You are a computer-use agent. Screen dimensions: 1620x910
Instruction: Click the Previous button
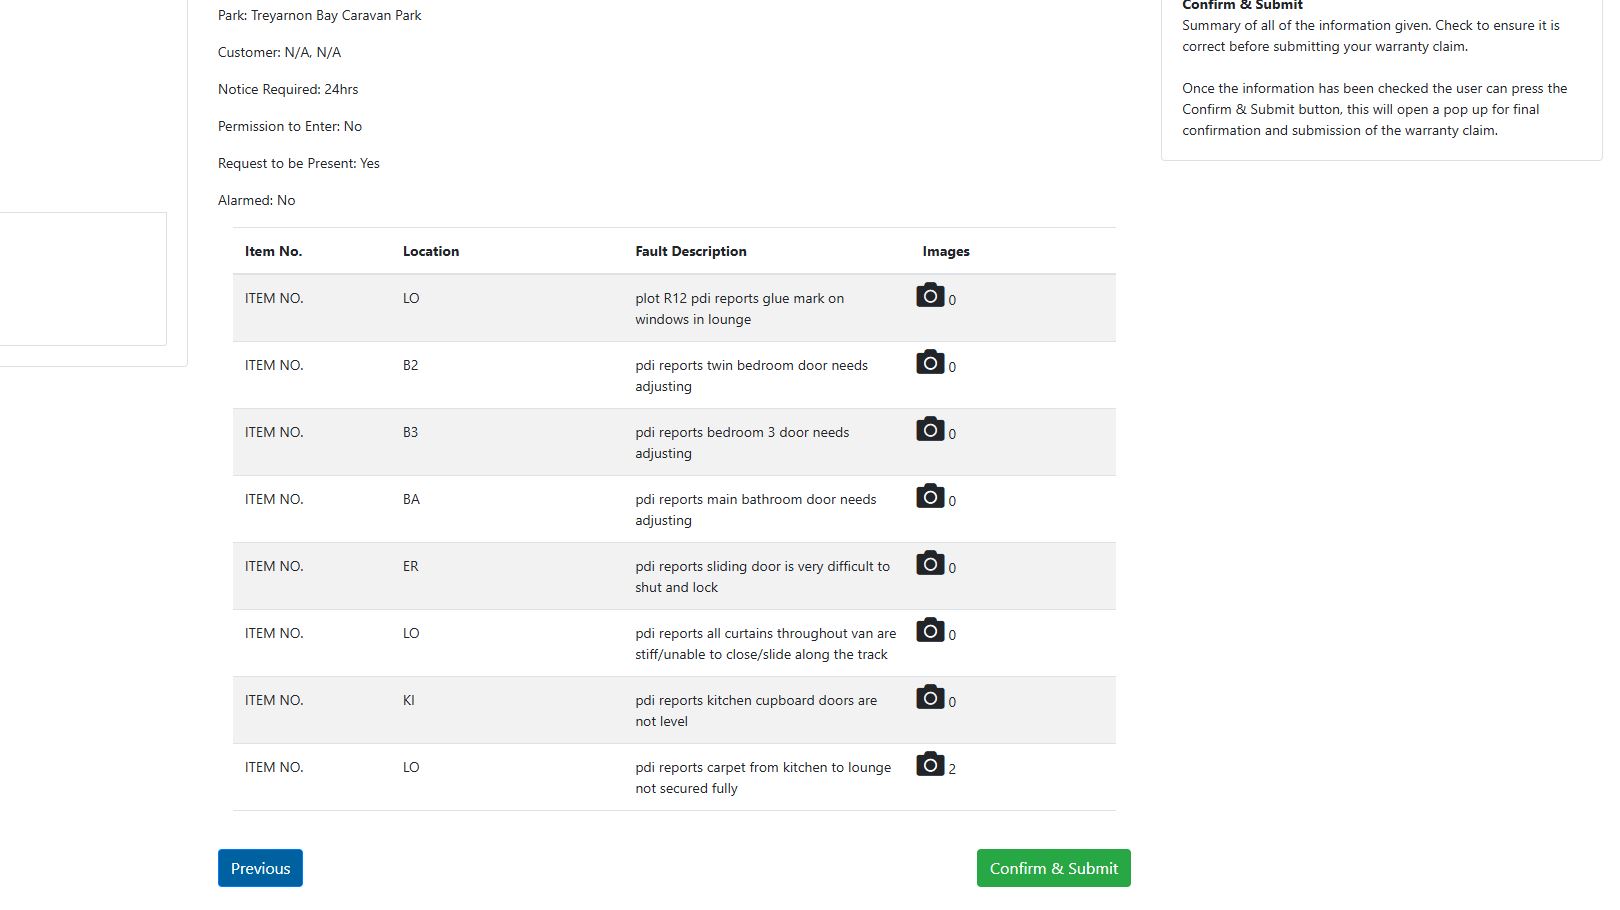coord(260,868)
